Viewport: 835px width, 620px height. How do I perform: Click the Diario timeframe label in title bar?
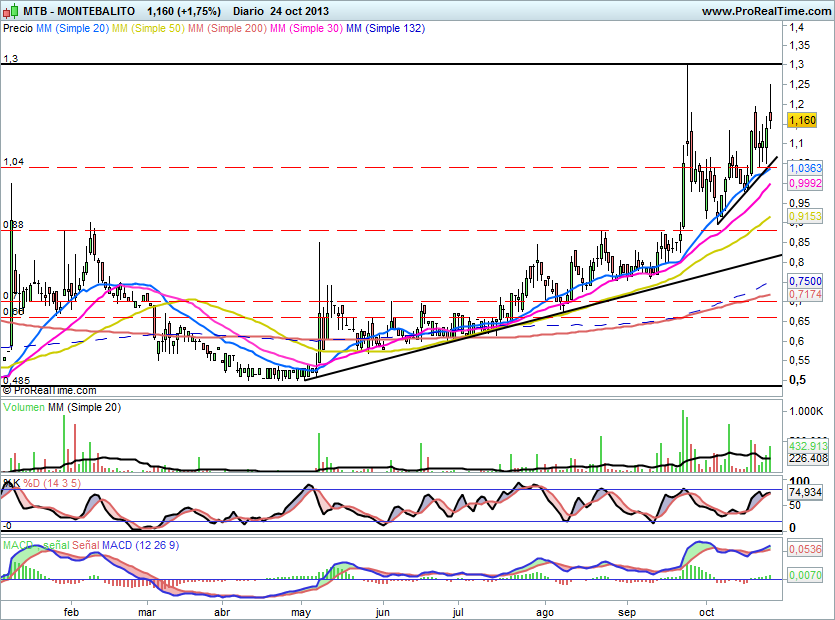pyautogui.click(x=248, y=11)
